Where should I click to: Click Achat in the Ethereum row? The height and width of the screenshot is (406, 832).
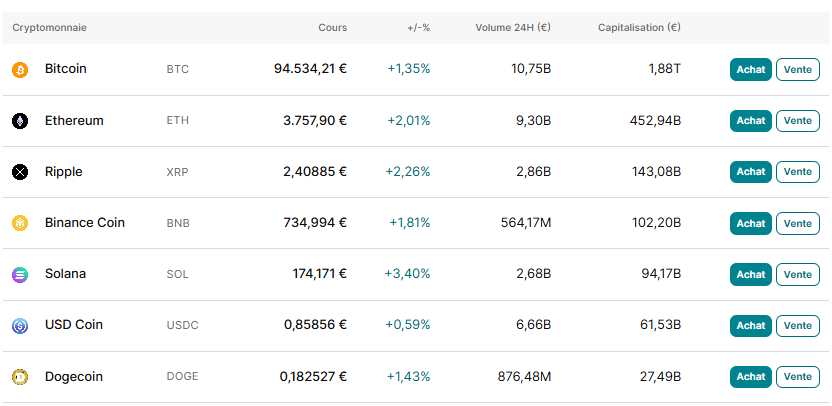(751, 121)
